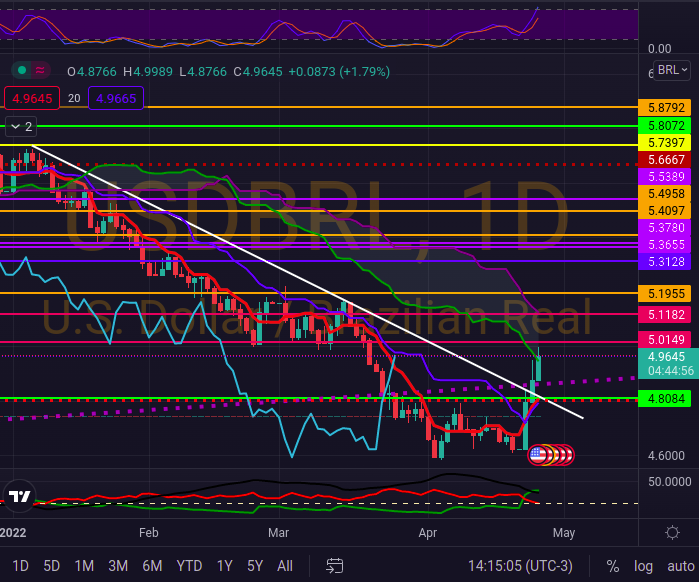The image size is (699, 582).
Task: Click the green 4.8084 price level label
Action: 665,399
